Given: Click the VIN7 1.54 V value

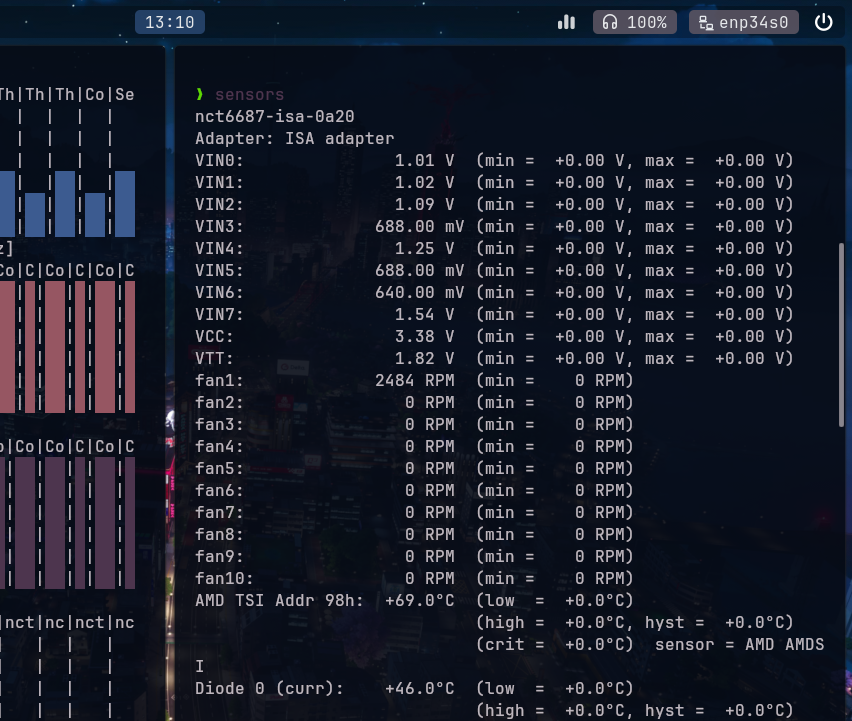Looking at the screenshot, I should (x=424, y=315).
